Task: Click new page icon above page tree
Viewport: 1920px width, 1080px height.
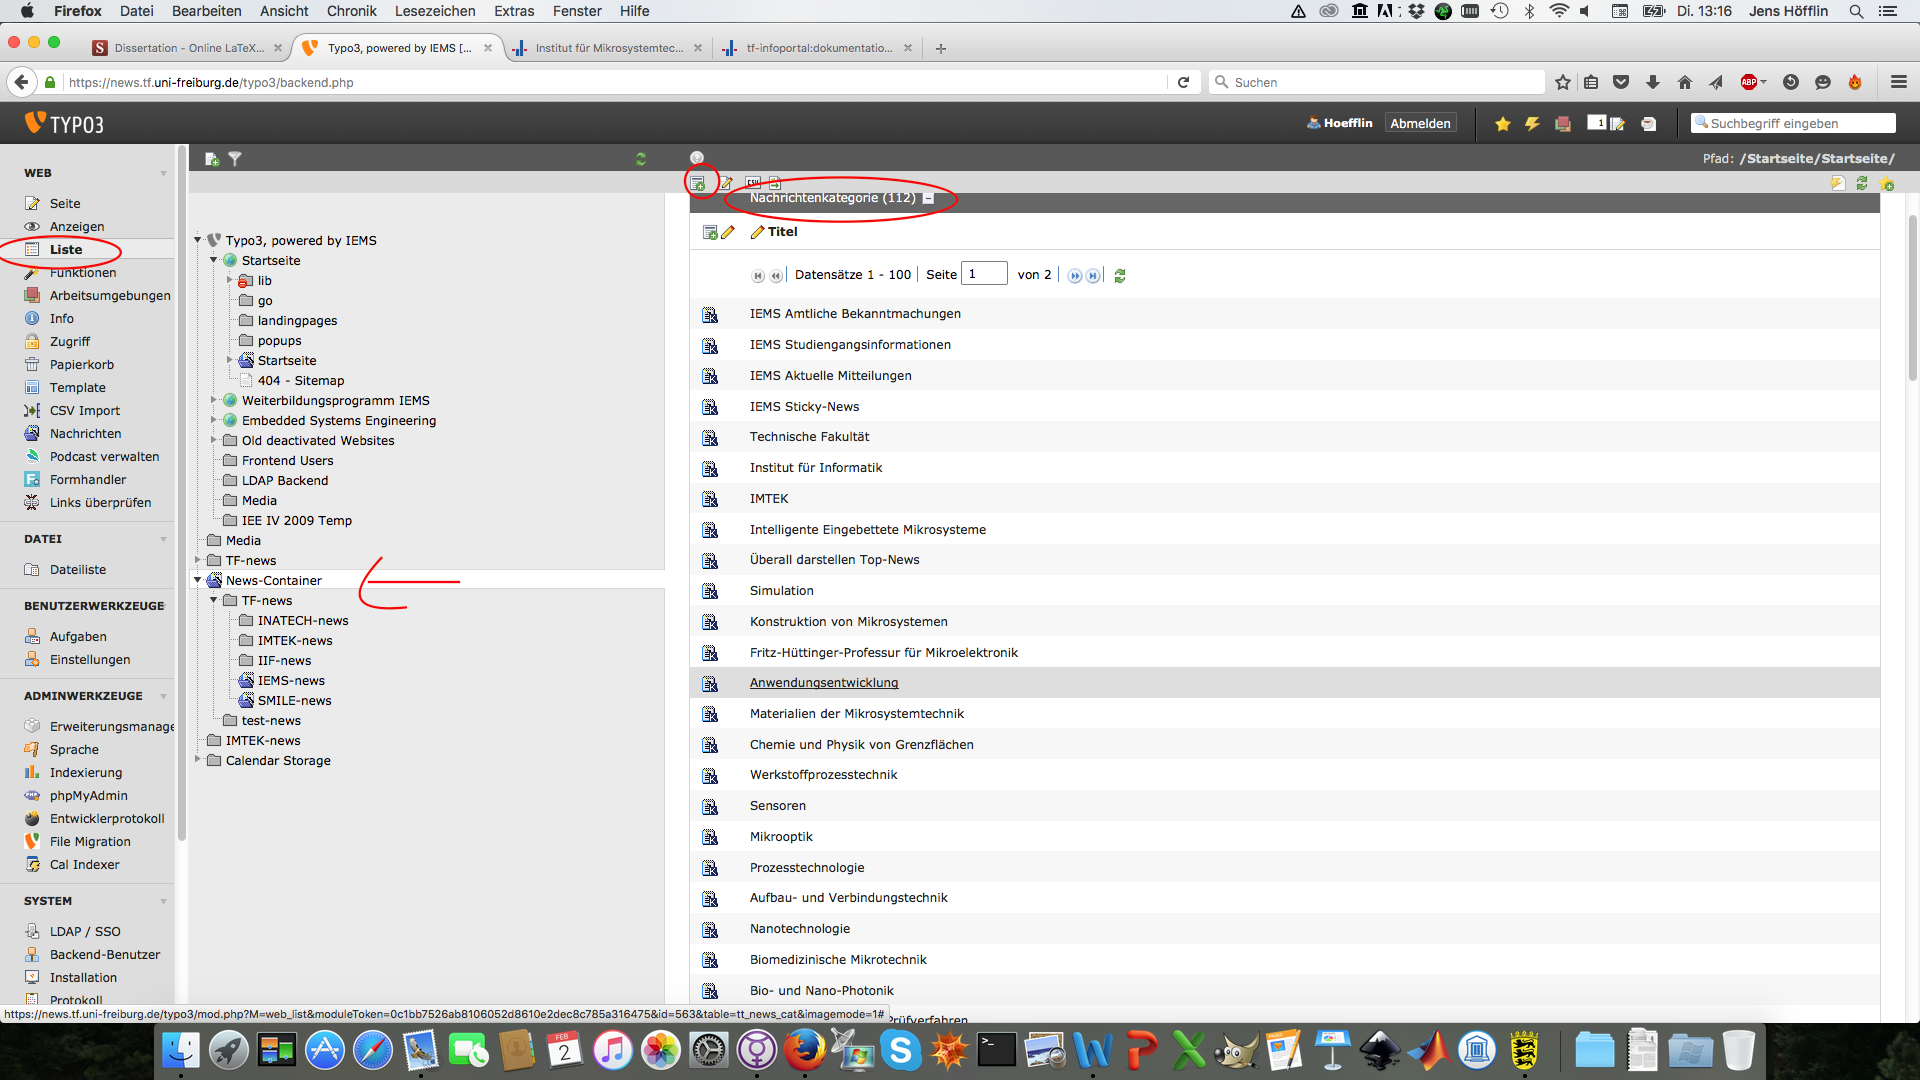Action: point(212,159)
